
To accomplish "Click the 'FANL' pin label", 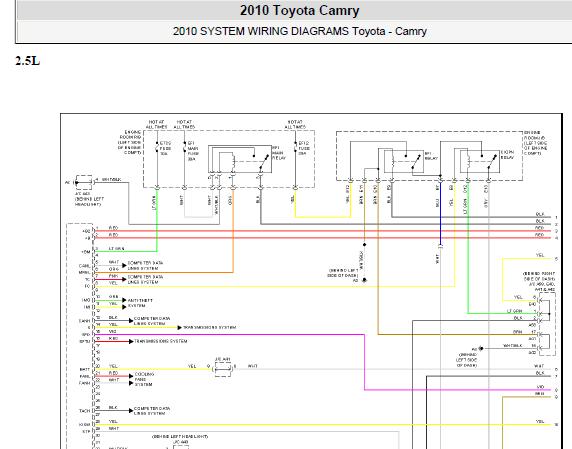I will (x=85, y=376).
